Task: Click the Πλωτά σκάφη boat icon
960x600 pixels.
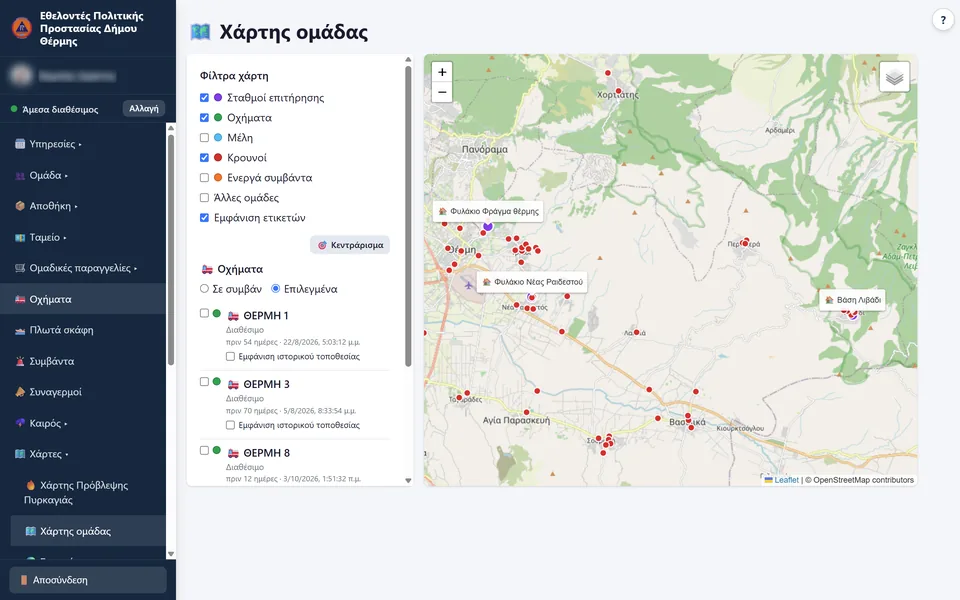Action: coord(20,330)
